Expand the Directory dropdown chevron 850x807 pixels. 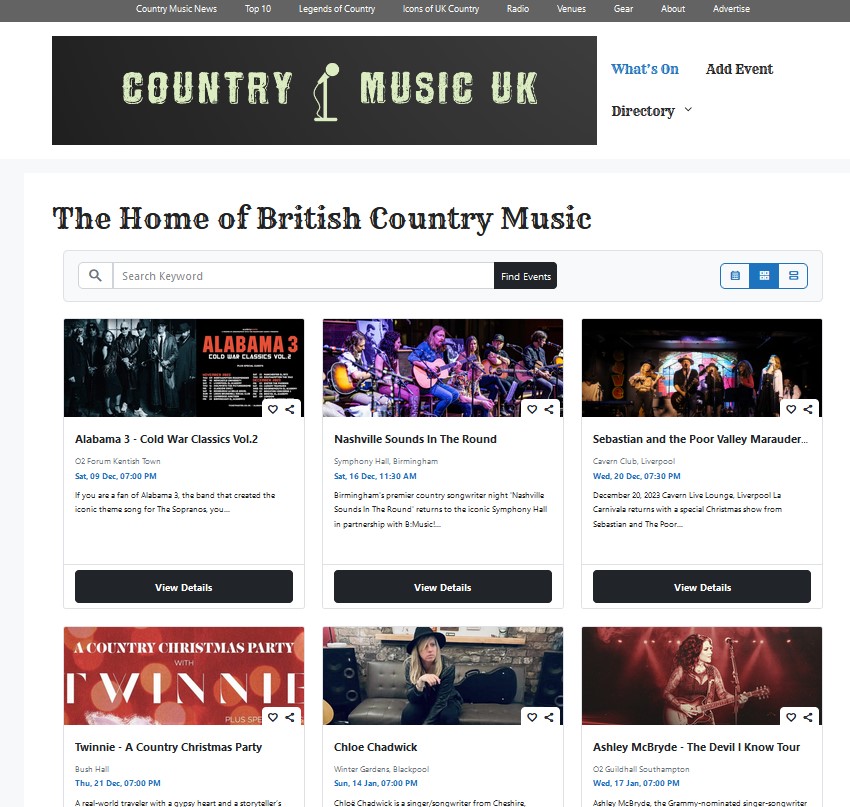pyautogui.click(x=688, y=109)
